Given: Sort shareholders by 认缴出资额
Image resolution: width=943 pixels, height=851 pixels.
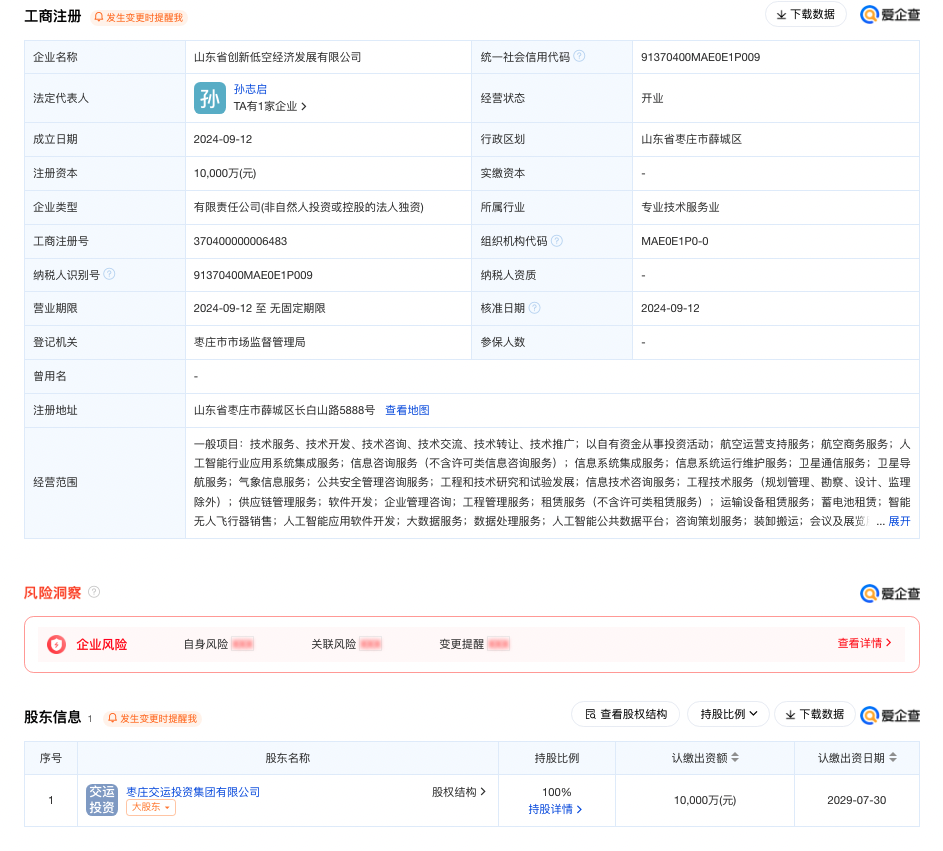Looking at the screenshot, I should click(x=735, y=758).
